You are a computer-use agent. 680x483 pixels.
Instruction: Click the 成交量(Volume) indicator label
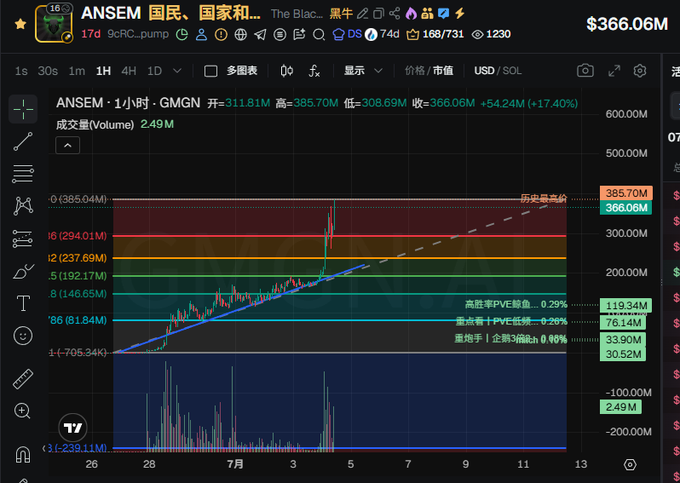pyautogui.click(x=95, y=125)
